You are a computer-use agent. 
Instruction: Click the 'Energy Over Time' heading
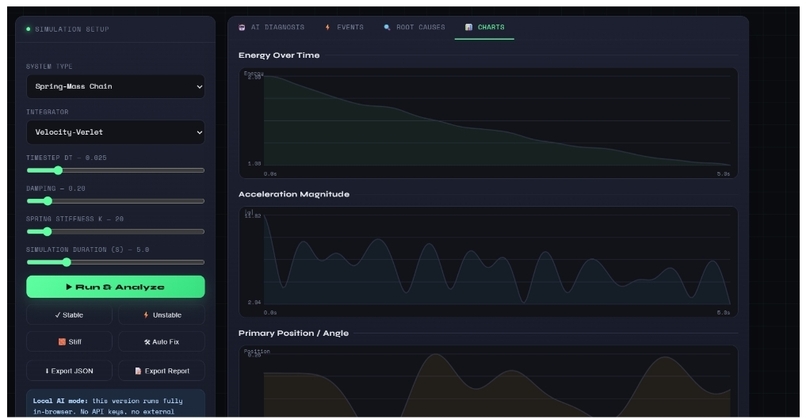pos(279,55)
